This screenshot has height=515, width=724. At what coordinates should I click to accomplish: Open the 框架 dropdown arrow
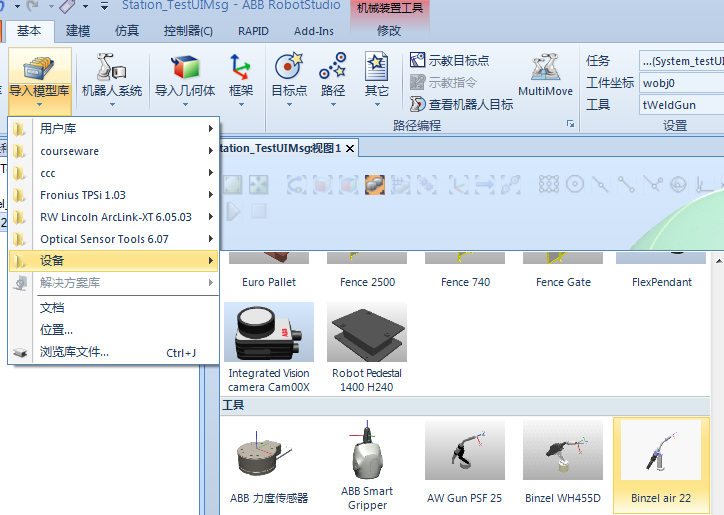click(x=241, y=105)
